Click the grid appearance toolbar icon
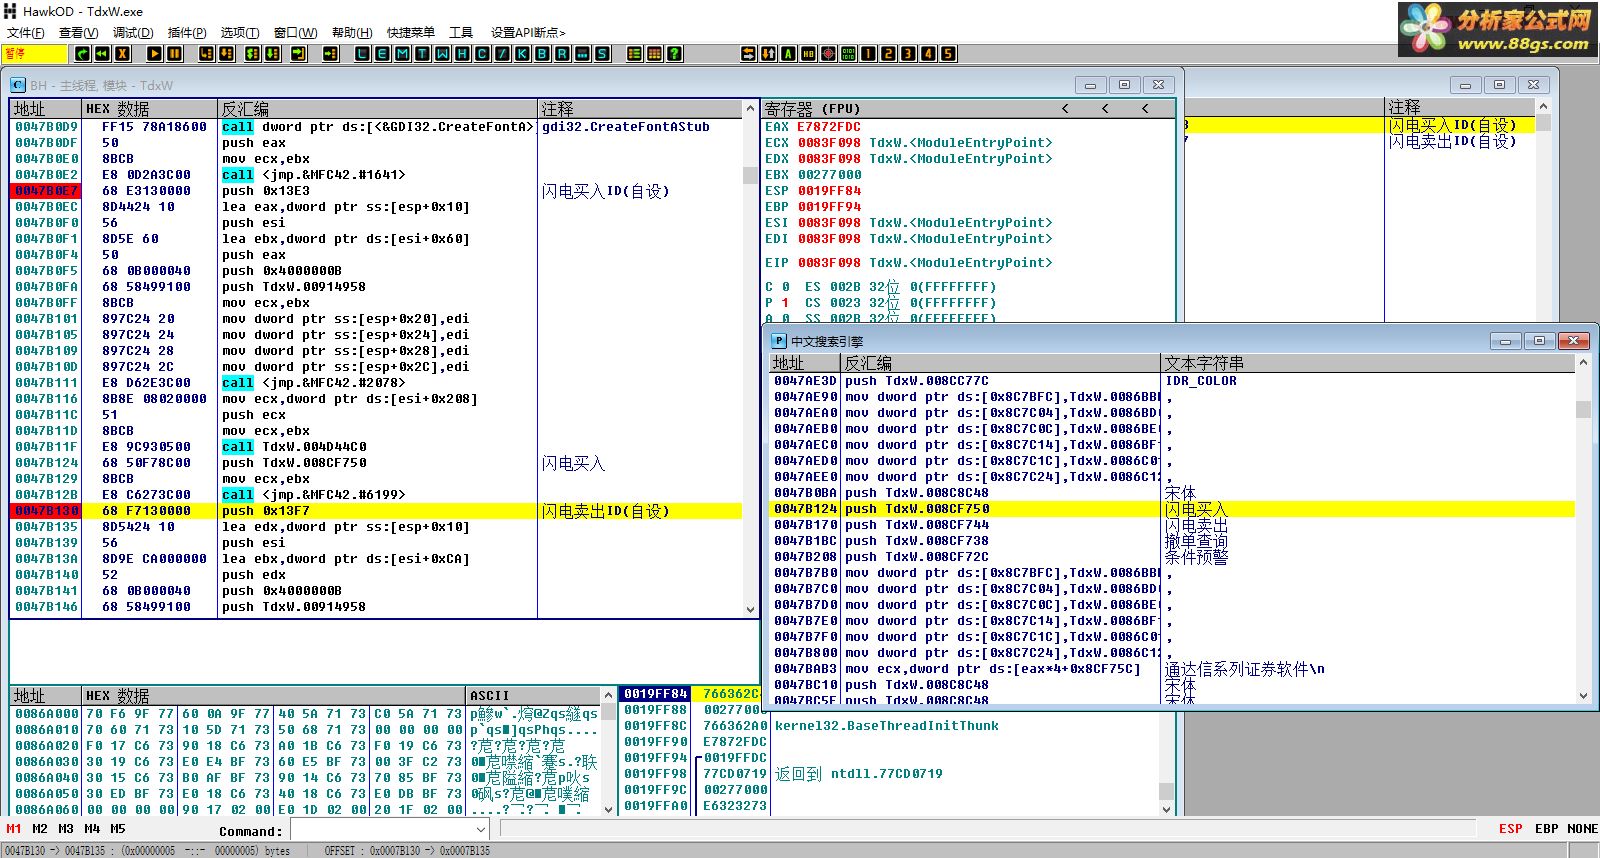 [655, 54]
